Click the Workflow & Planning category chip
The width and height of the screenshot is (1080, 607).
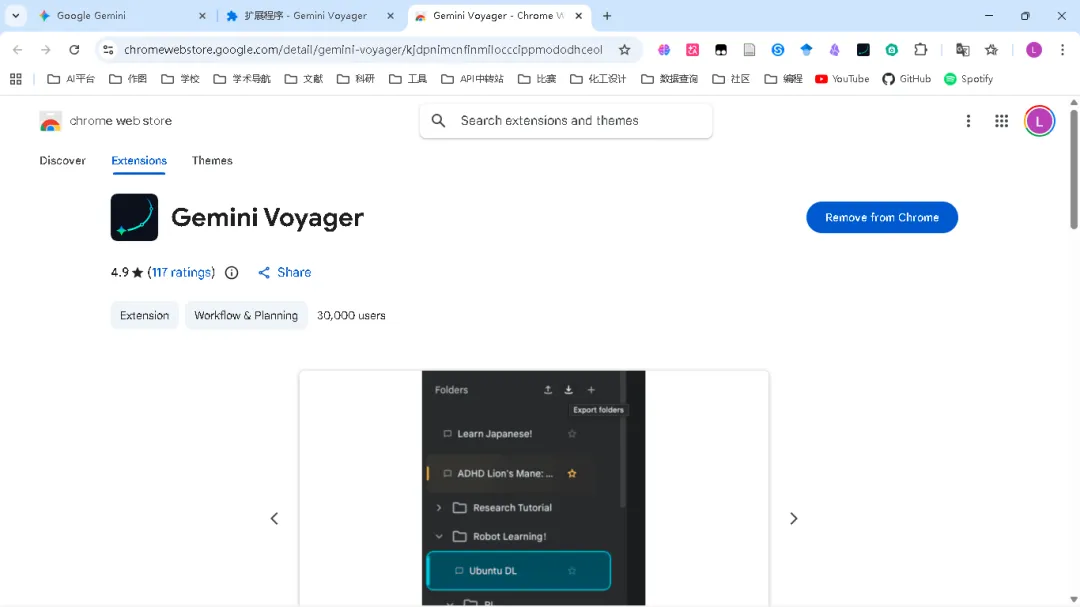coord(246,316)
